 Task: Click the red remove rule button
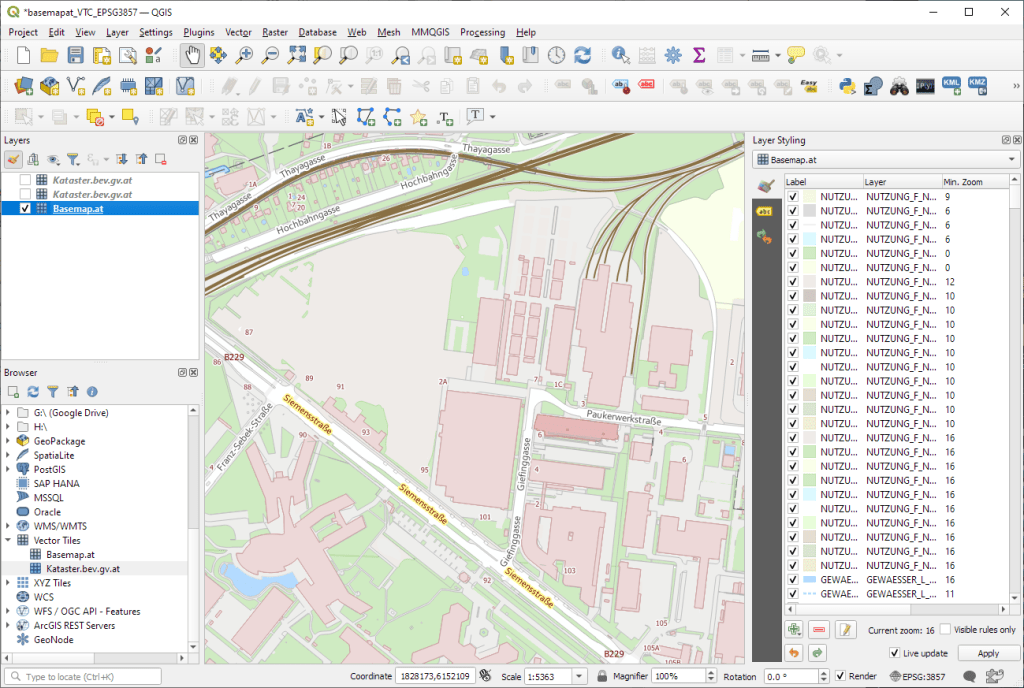[820, 630]
